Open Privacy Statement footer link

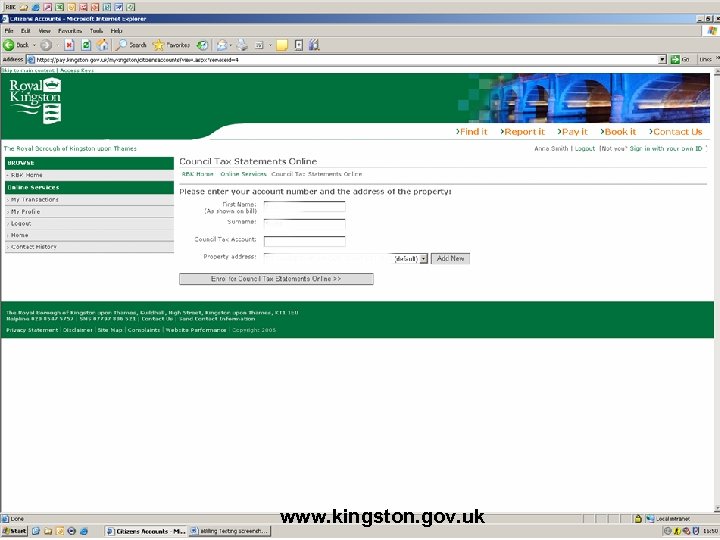coord(32,330)
